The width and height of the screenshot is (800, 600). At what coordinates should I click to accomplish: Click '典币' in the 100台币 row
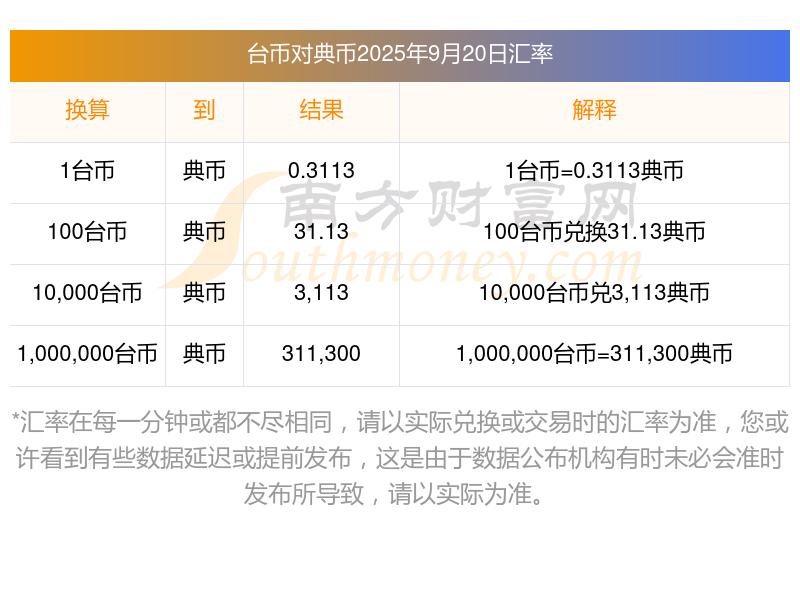204,232
